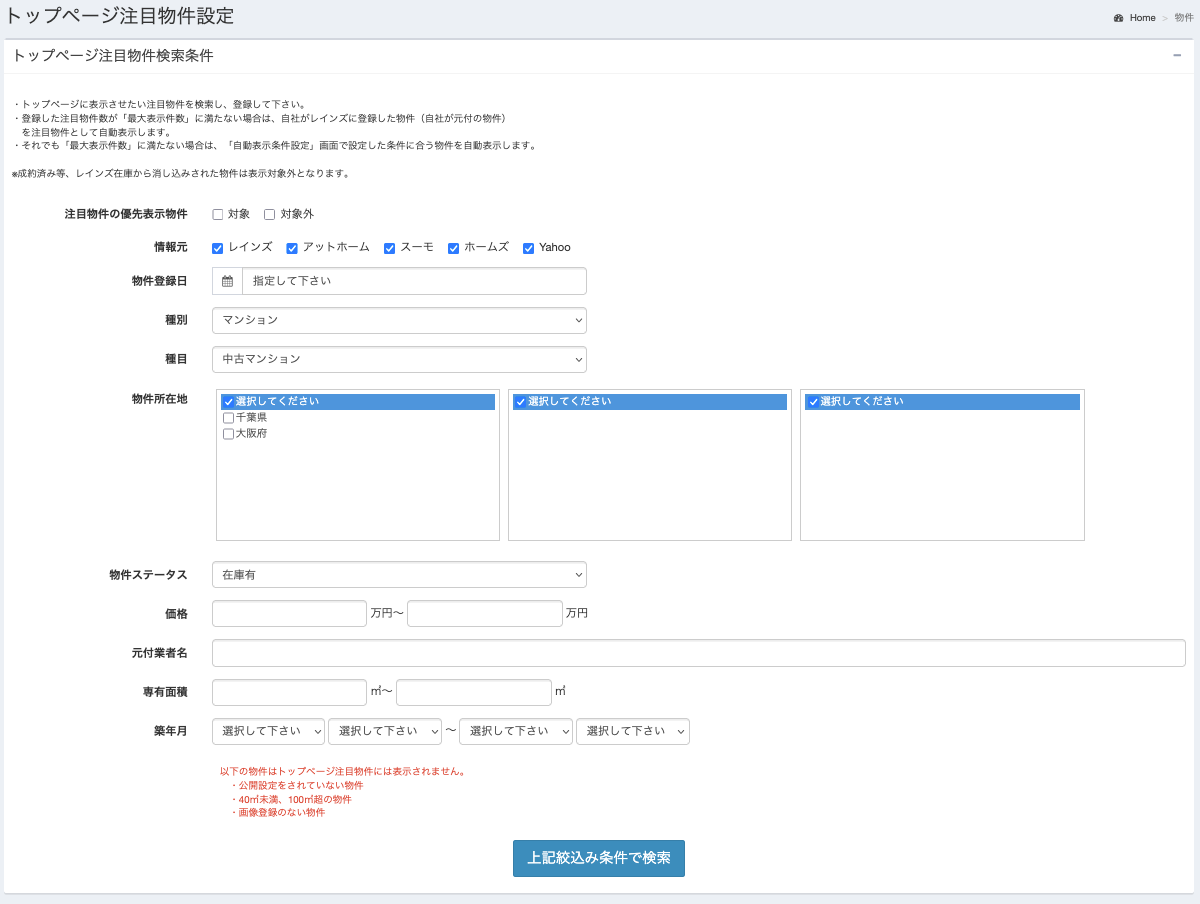Click the 物件所在地 field label
Image resolution: width=1200 pixels, height=904 pixels.
click(160, 398)
